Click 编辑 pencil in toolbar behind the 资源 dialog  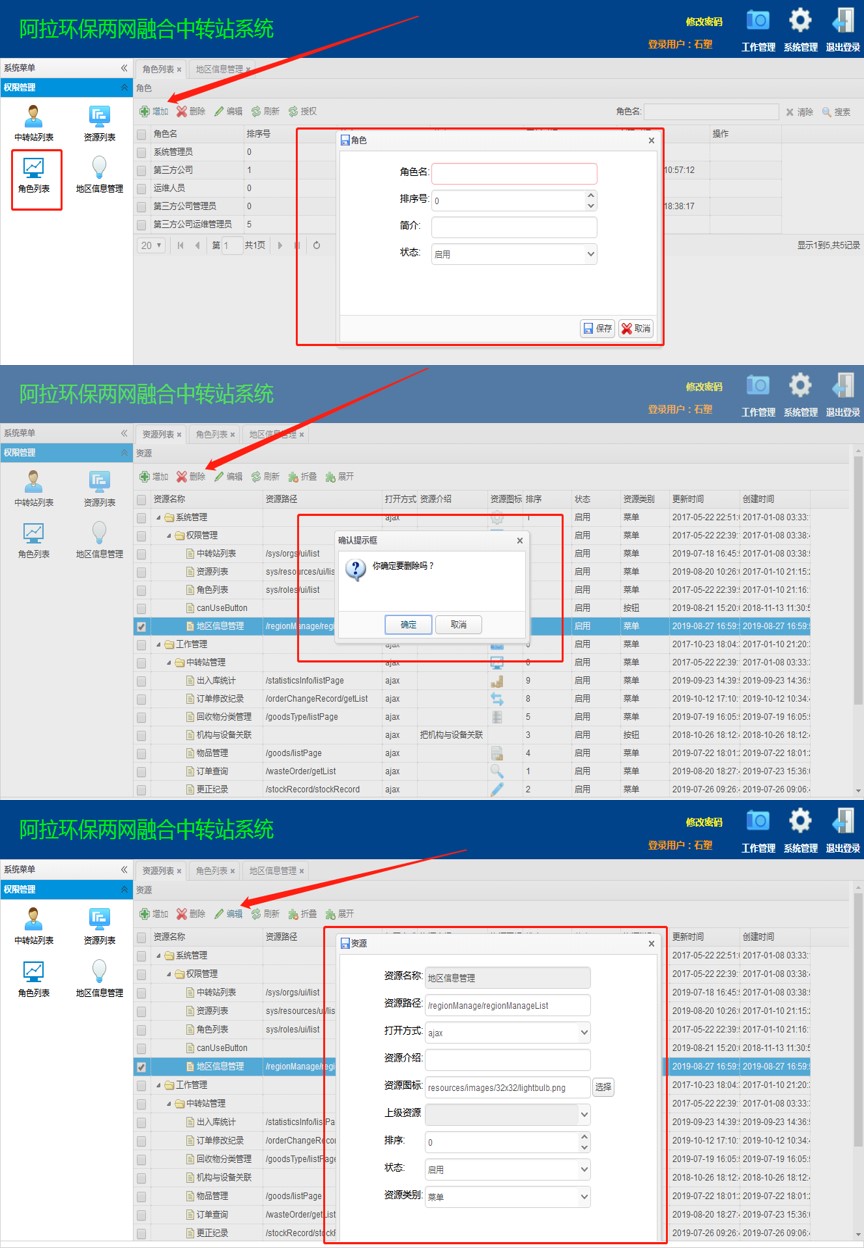click(x=228, y=913)
